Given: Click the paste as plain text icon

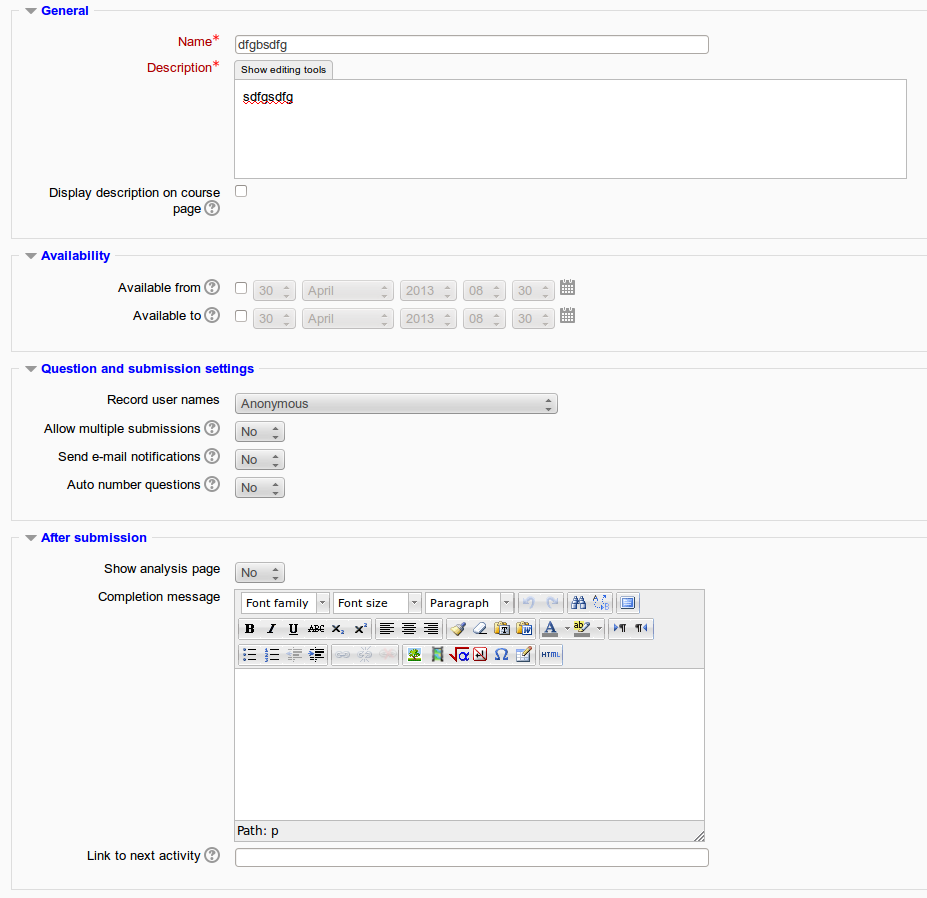Looking at the screenshot, I should pos(502,628).
